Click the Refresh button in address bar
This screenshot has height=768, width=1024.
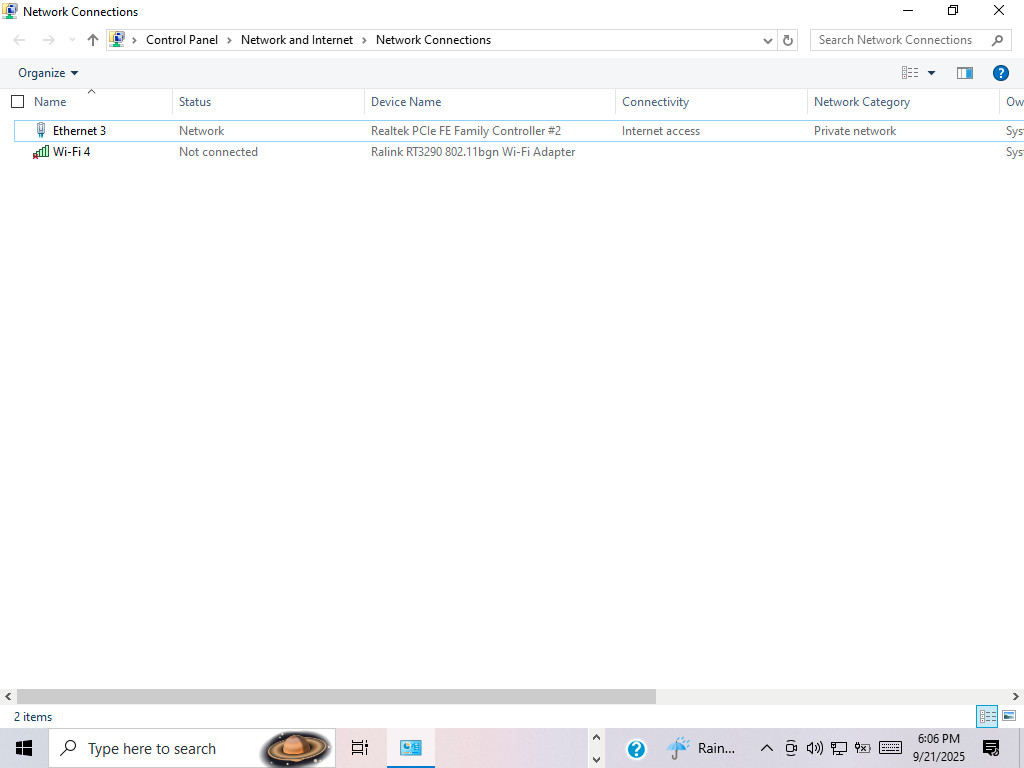point(788,40)
